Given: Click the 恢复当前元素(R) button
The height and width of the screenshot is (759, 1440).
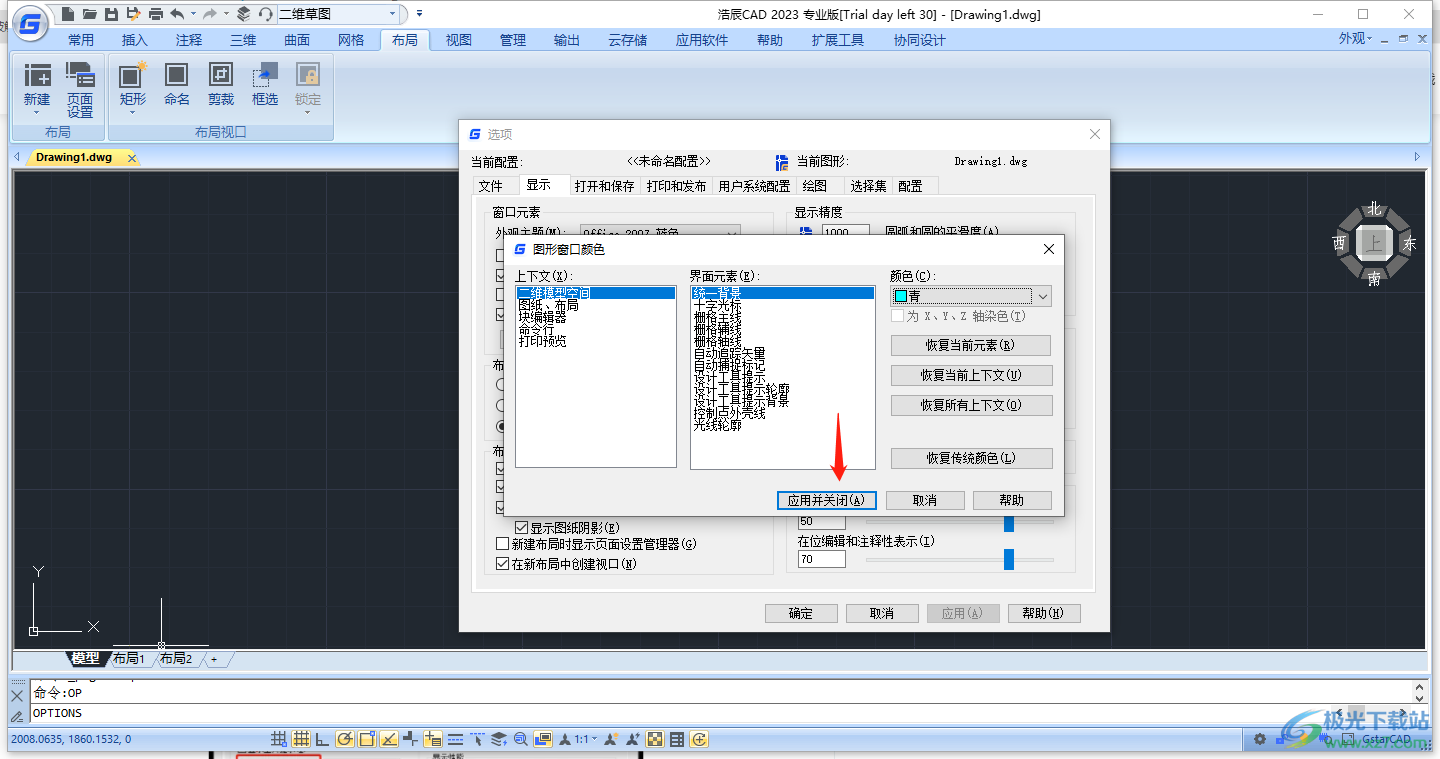Looking at the screenshot, I should pyautogui.click(x=970, y=345).
